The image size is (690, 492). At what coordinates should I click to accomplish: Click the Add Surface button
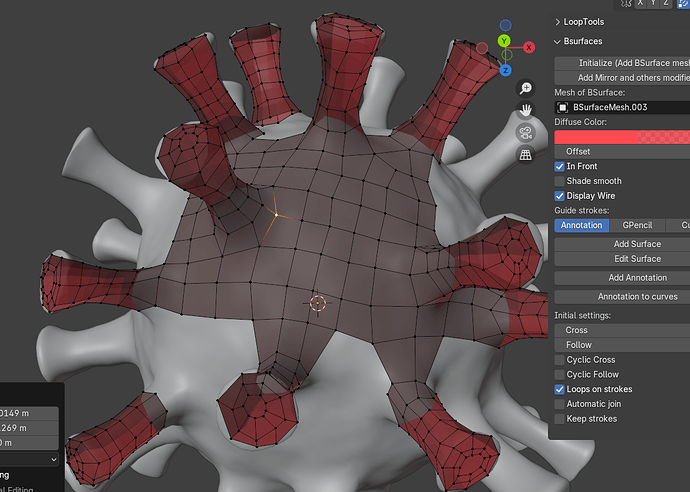point(622,244)
